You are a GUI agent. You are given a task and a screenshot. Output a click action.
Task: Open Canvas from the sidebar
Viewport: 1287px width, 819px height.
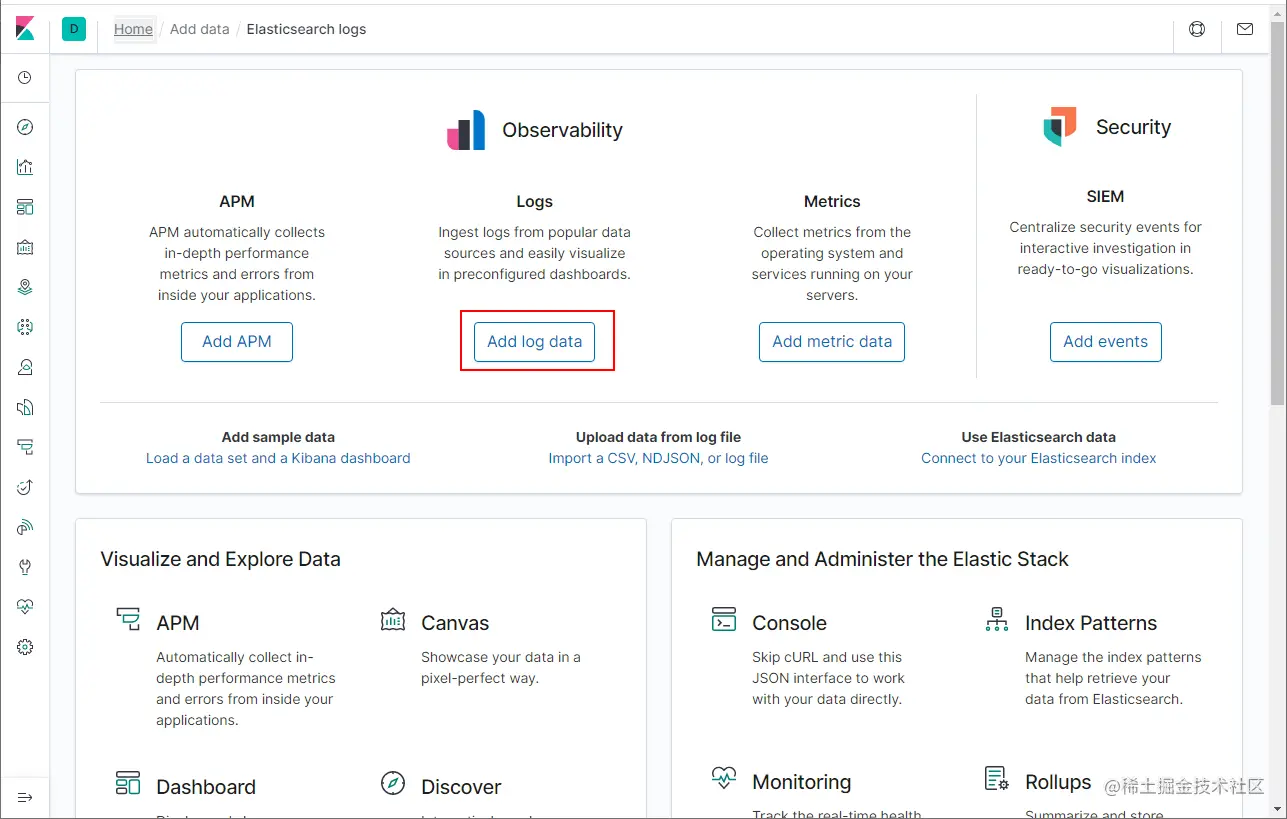pos(25,247)
